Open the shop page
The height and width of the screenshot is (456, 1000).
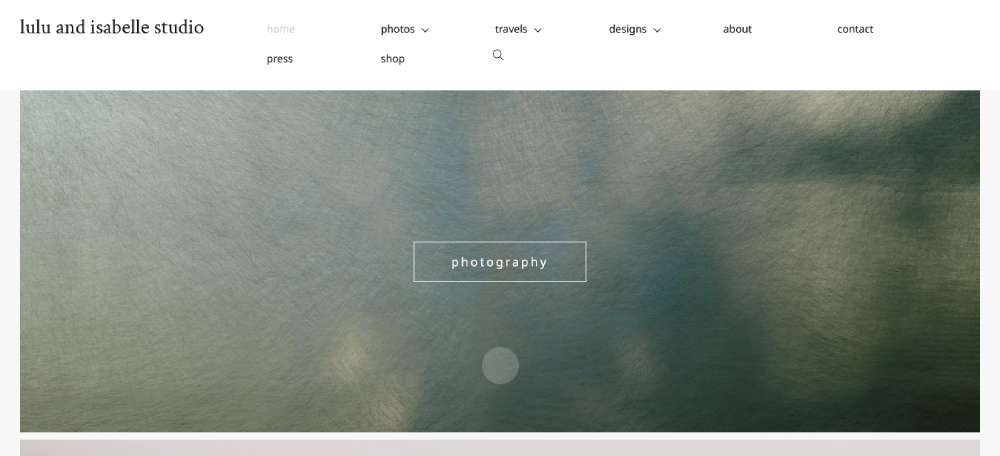pos(392,59)
